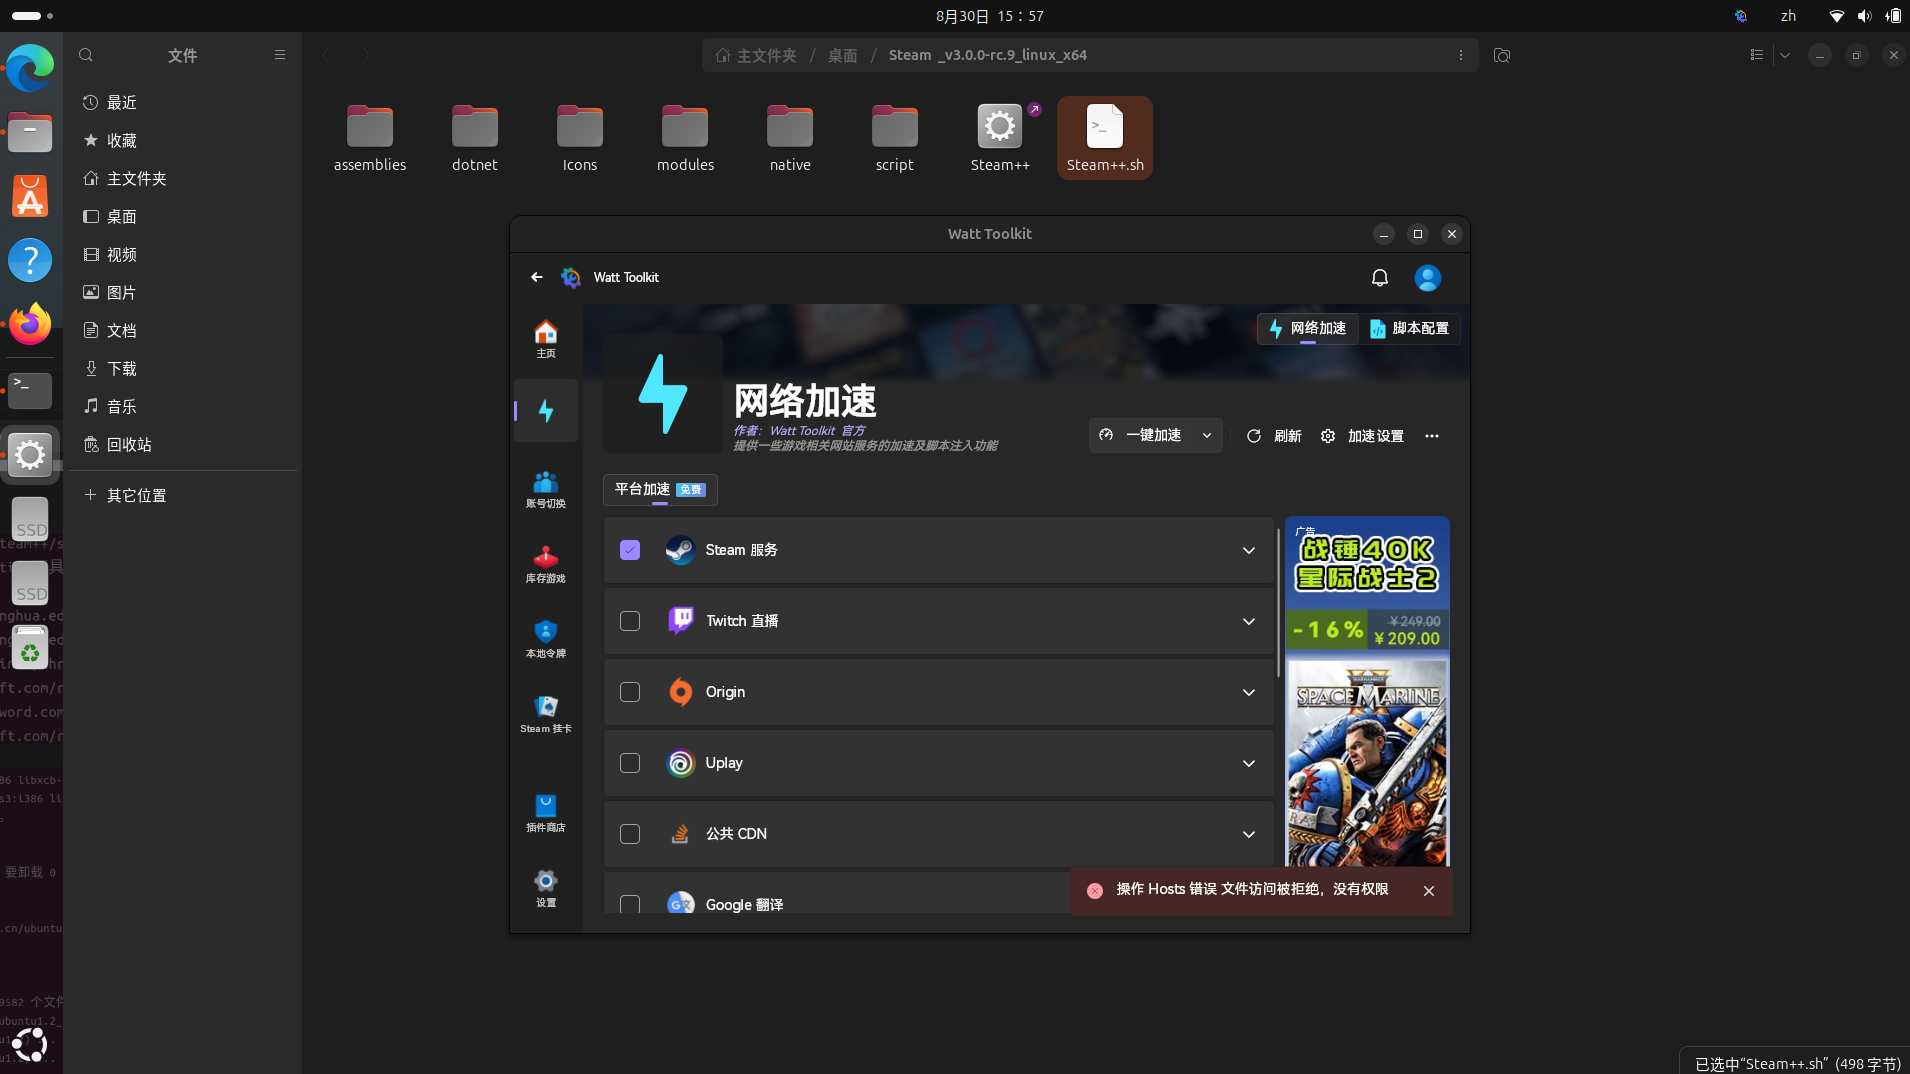Click the back arrow in Watt Toolkit header
This screenshot has height=1074, width=1910.
(x=537, y=277)
